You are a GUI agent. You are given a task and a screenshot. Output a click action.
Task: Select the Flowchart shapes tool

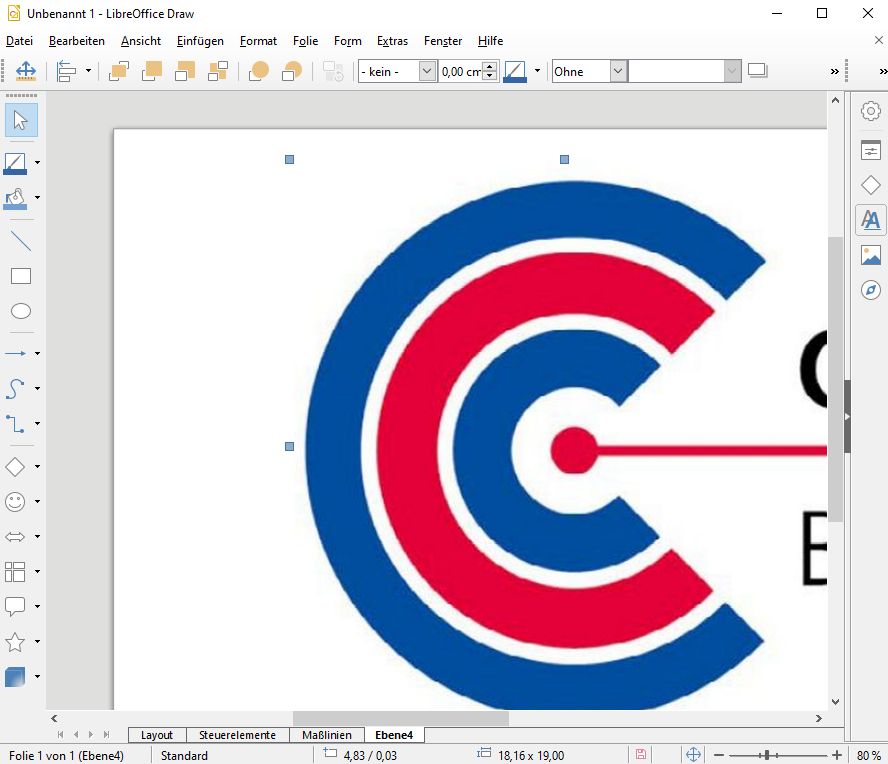coord(15,571)
